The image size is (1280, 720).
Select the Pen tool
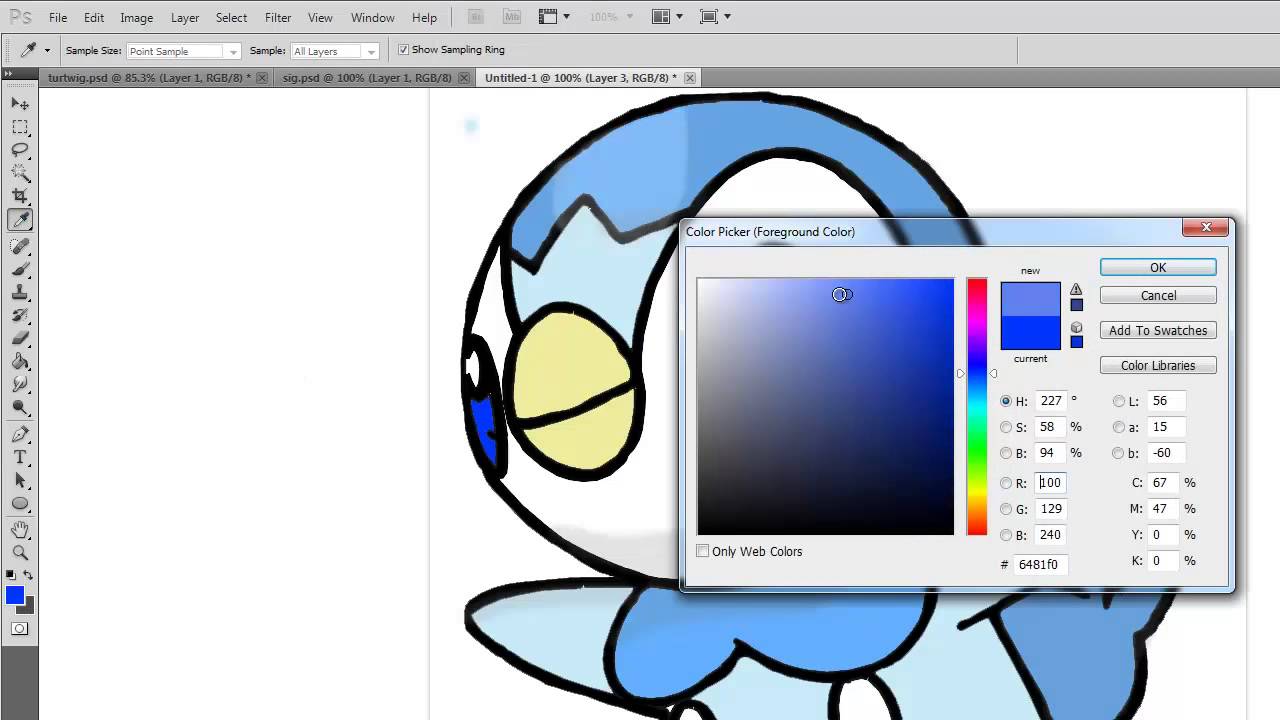[20, 434]
